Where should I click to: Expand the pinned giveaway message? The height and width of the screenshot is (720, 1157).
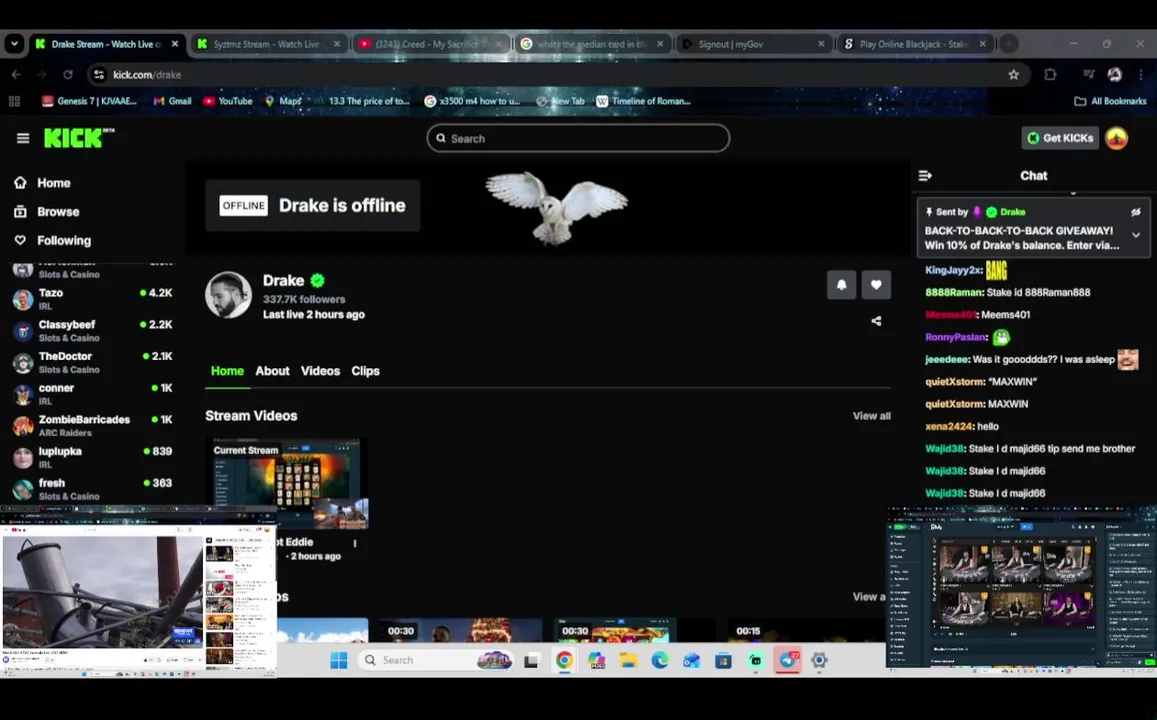tap(1136, 235)
